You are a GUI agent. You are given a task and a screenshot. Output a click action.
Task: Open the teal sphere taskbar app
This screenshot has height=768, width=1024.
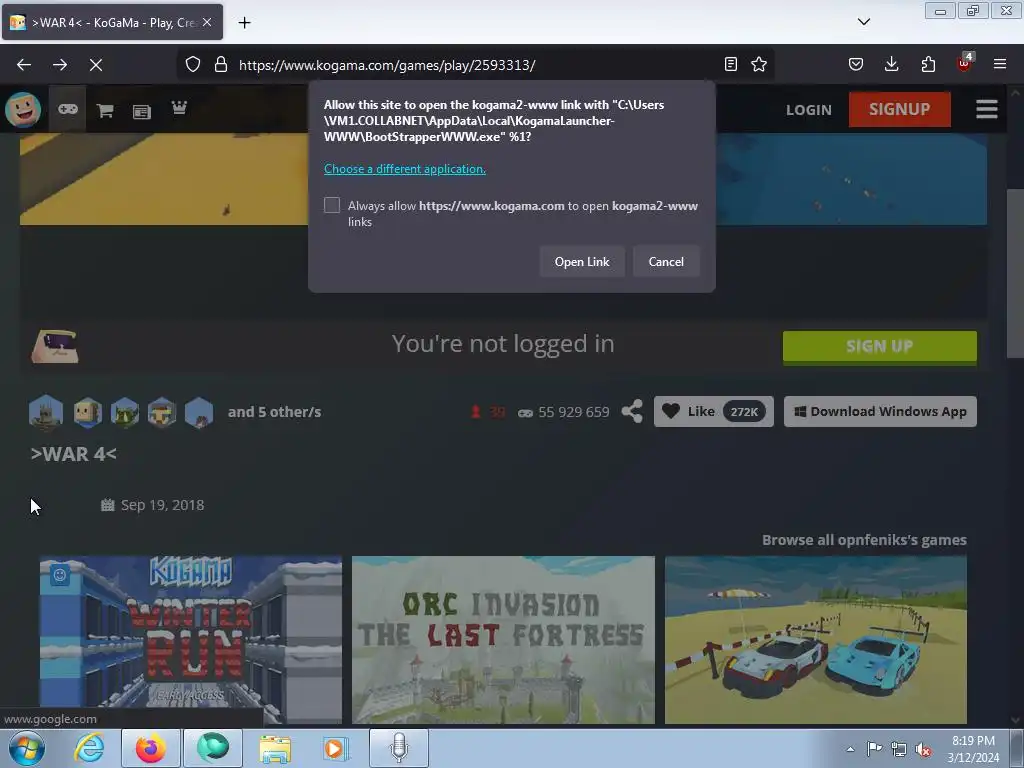pyautogui.click(x=213, y=748)
